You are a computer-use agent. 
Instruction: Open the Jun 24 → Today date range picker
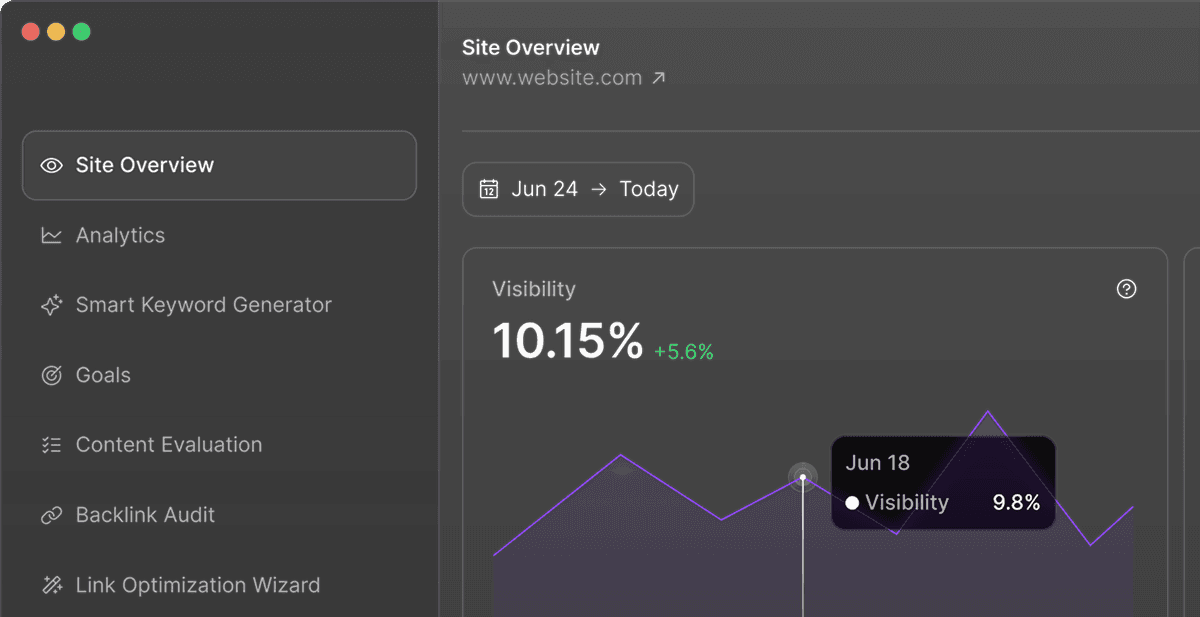click(x=578, y=189)
